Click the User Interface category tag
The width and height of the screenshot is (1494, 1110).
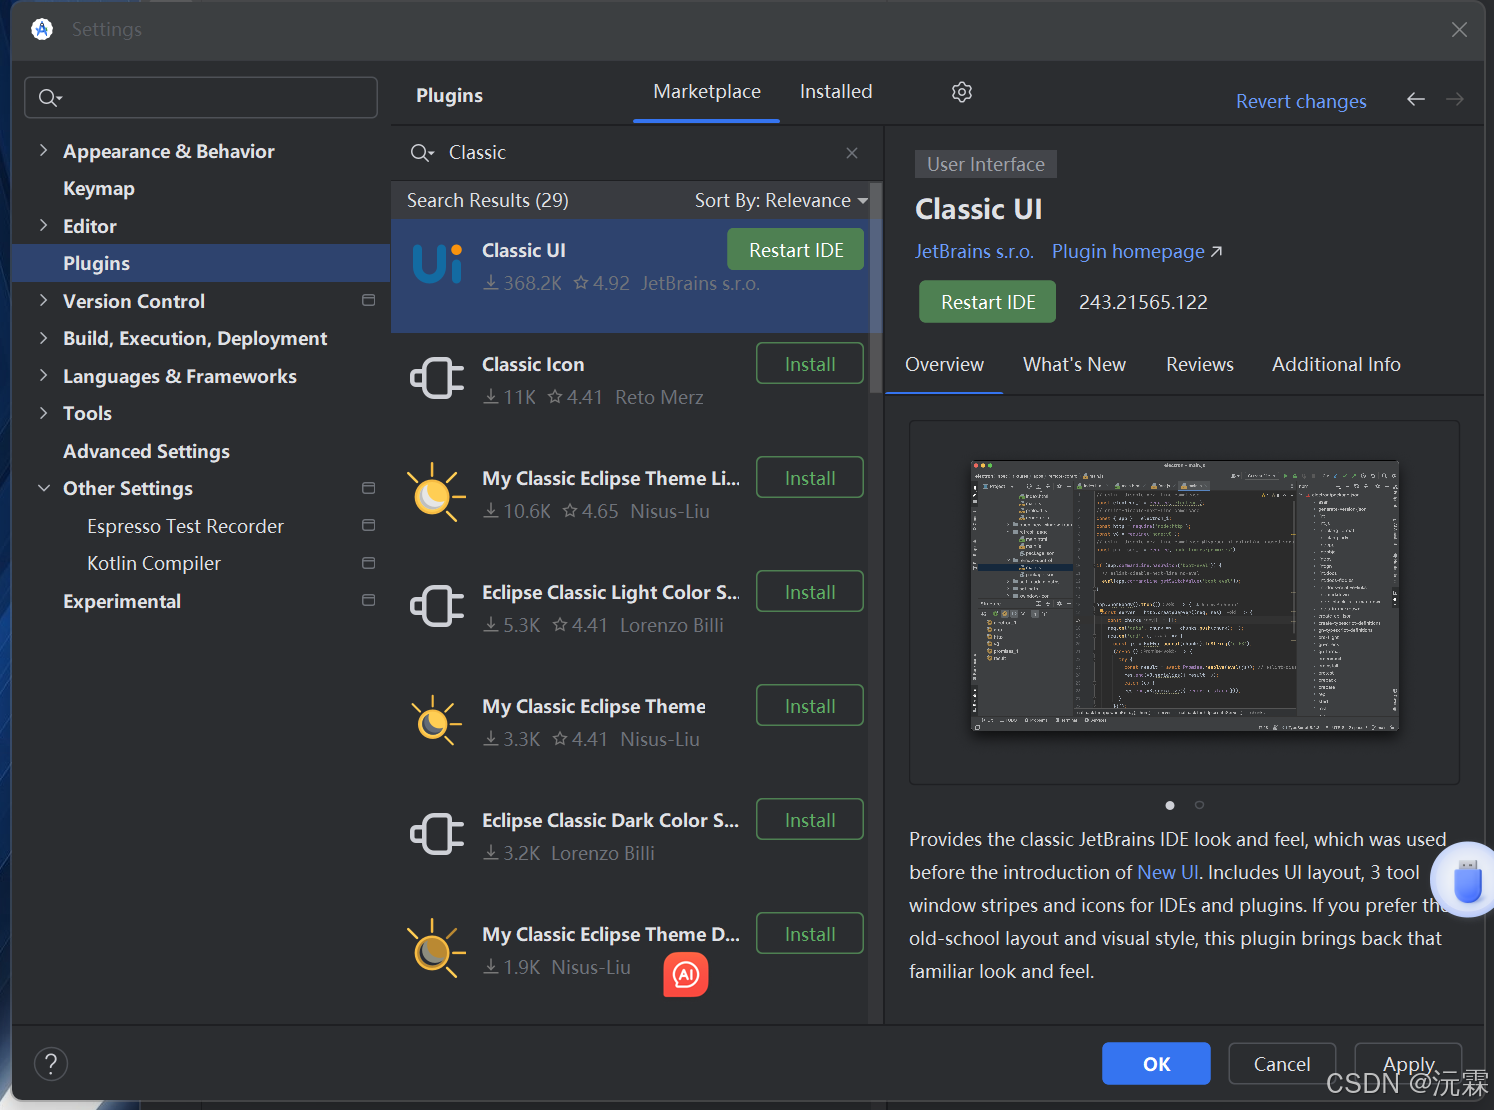(985, 164)
